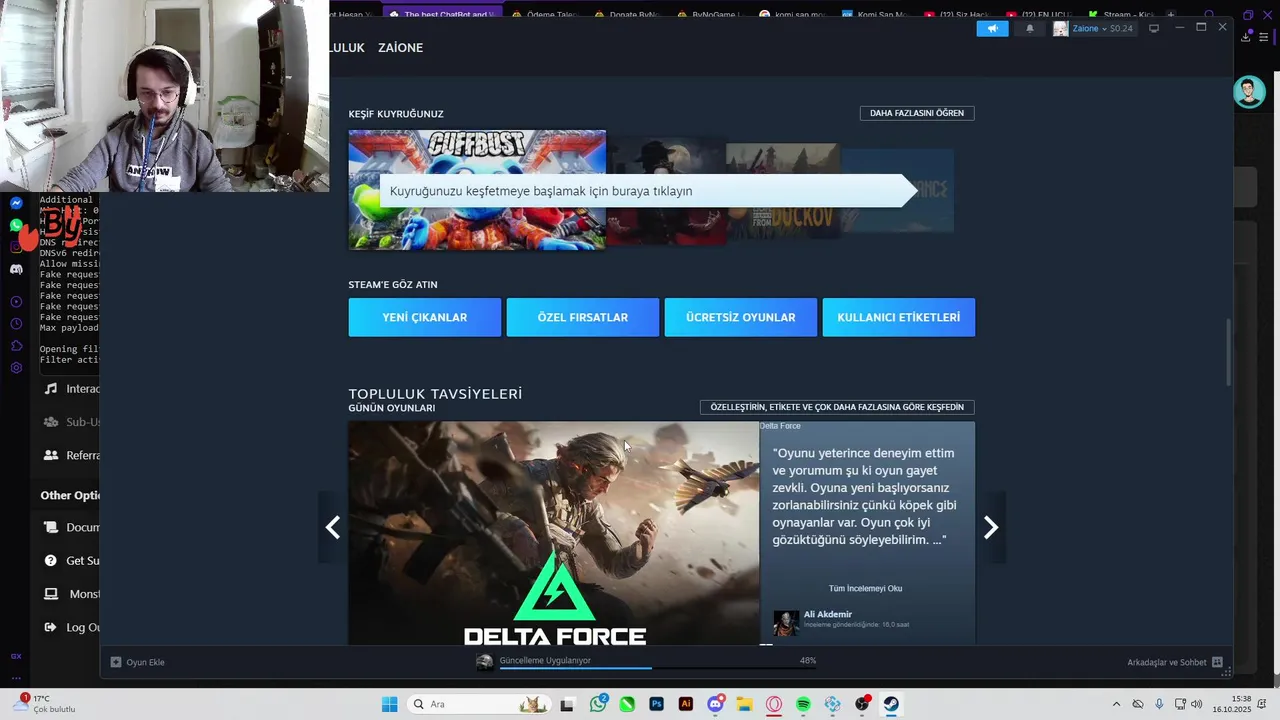
Task: Open extensions cube icon in browser sidebar
Action: 16,346
